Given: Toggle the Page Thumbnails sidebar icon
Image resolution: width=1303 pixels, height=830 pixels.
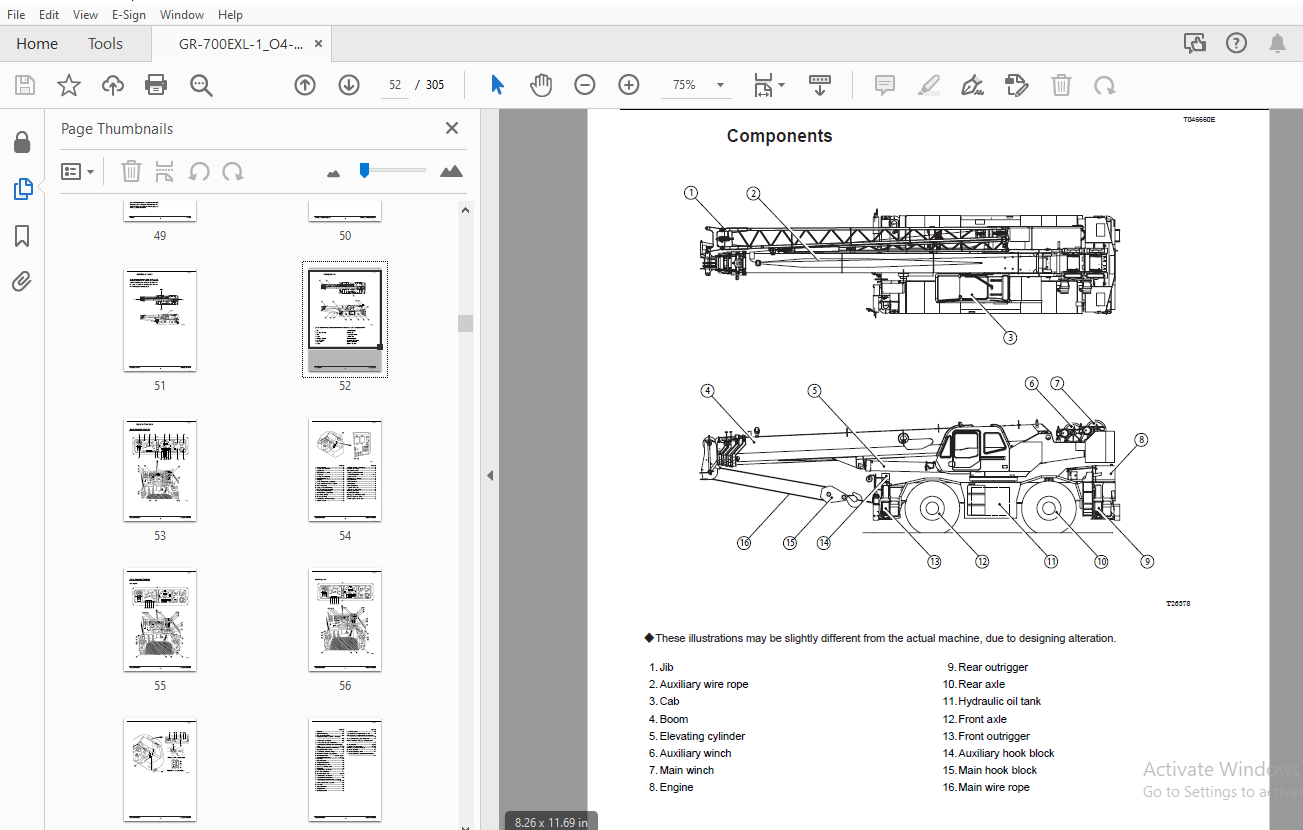Looking at the screenshot, I should pos(22,189).
